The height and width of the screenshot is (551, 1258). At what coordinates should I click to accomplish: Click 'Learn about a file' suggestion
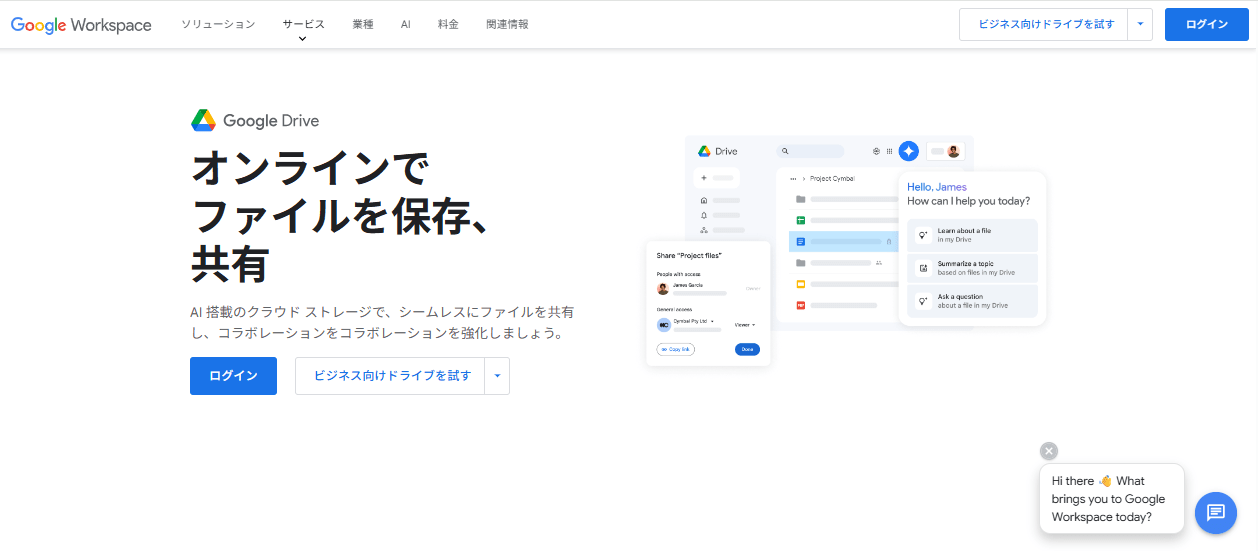click(972, 235)
